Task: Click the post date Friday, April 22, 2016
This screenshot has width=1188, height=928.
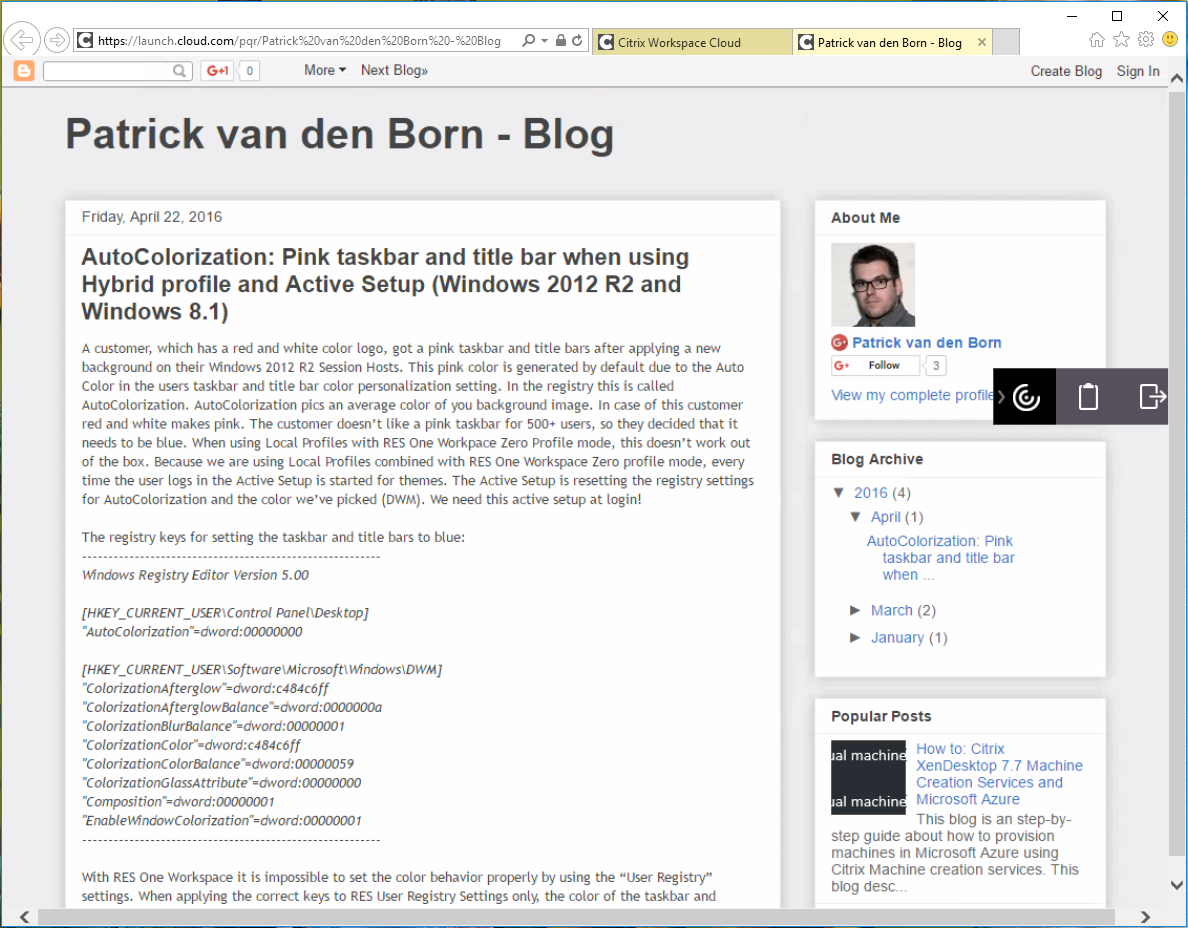Action: 152,217
